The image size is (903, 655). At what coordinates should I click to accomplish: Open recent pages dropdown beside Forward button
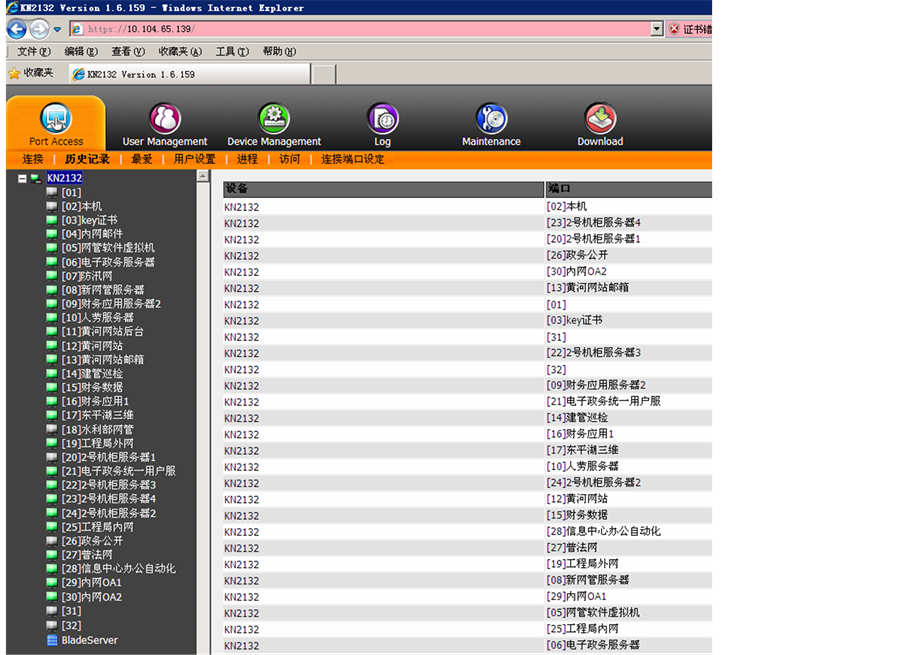pyautogui.click(x=57, y=29)
